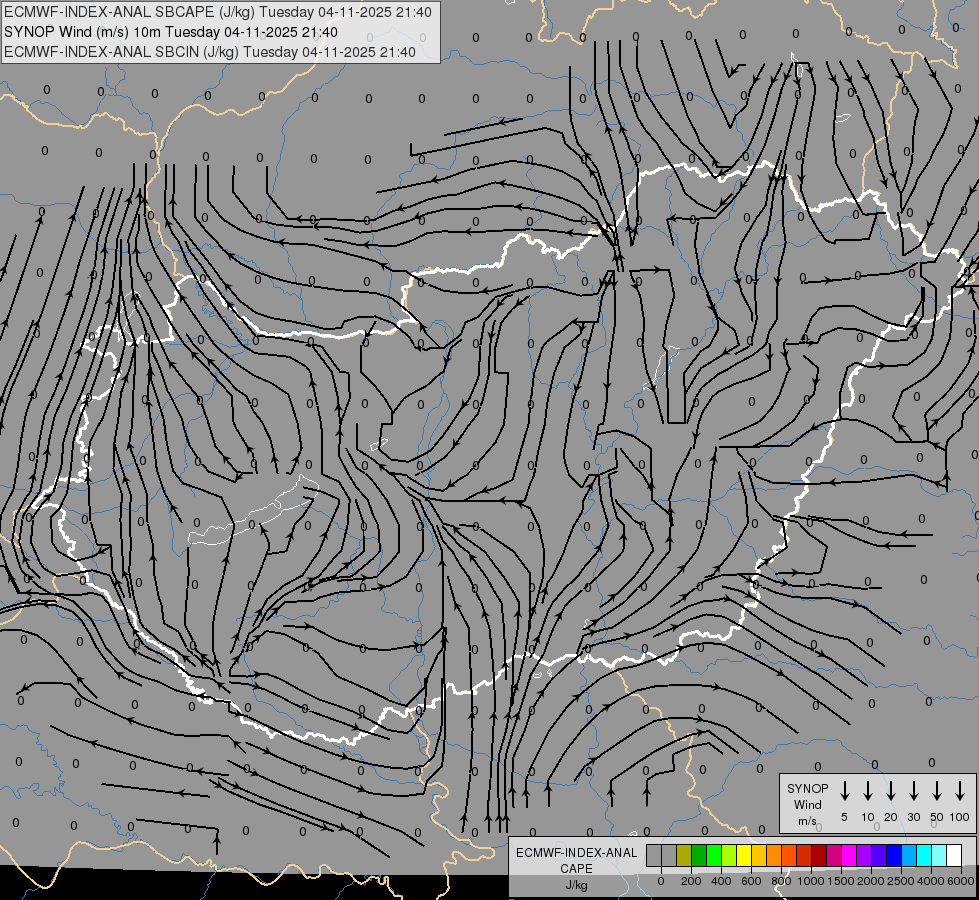979x900 pixels.
Task: Click the 'CAPE' label in the colour legend
Action: point(576,869)
